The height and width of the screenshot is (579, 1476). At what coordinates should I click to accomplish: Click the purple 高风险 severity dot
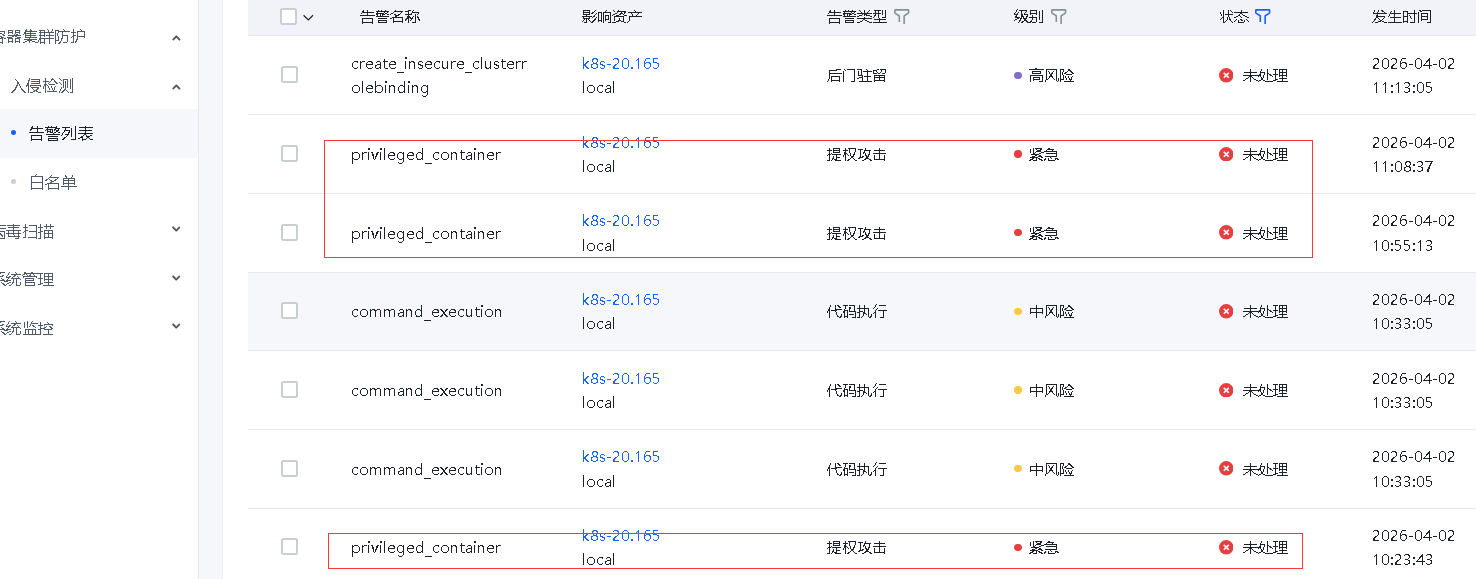click(x=1018, y=75)
